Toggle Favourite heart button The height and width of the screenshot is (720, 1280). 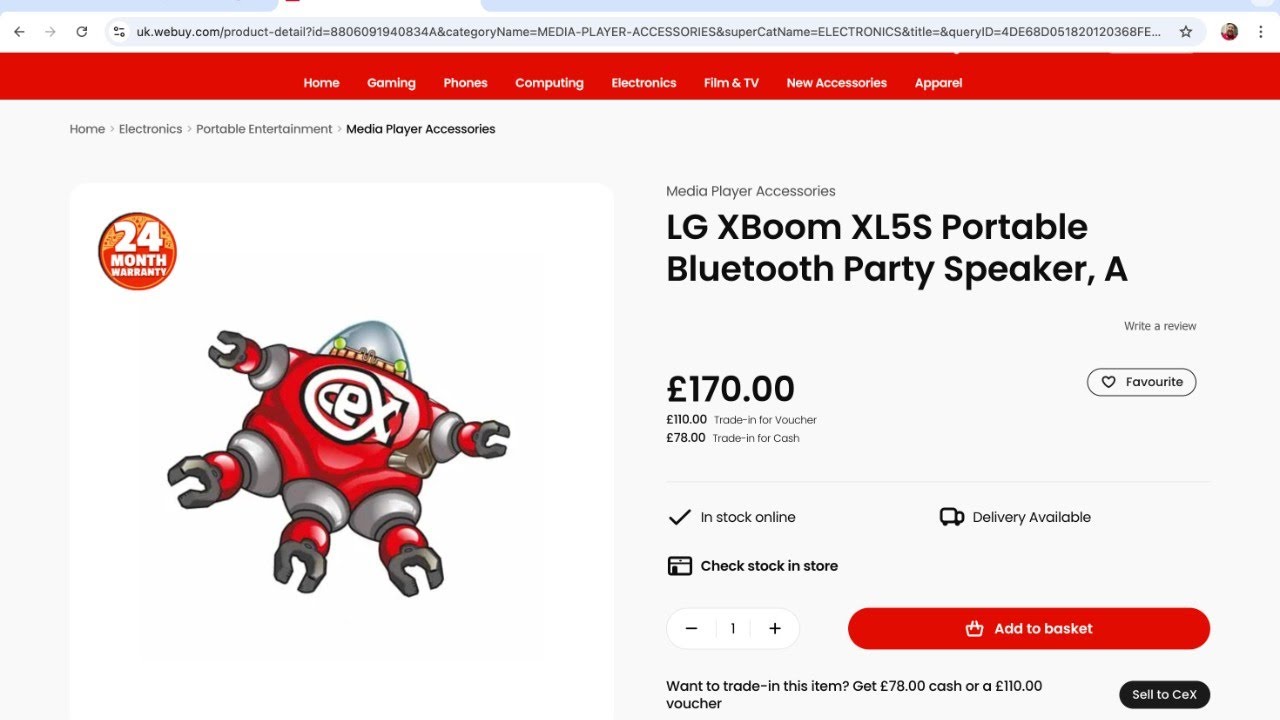[1141, 382]
